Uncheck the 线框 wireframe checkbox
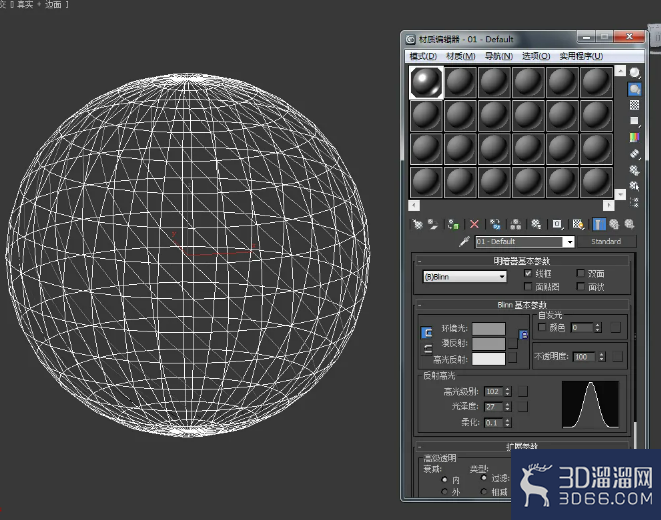661x520 pixels. (528, 273)
